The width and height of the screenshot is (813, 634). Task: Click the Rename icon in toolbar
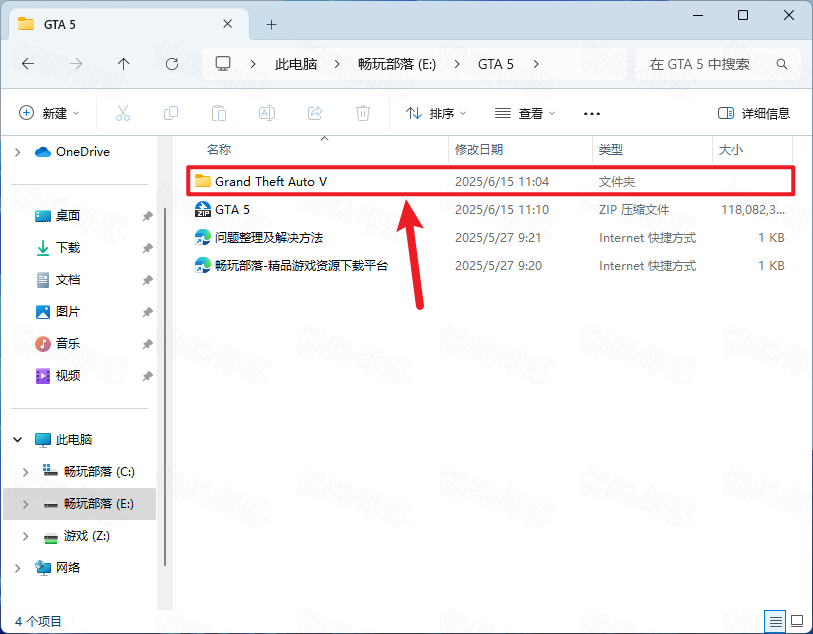pyautogui.click(x=267, y=113)
